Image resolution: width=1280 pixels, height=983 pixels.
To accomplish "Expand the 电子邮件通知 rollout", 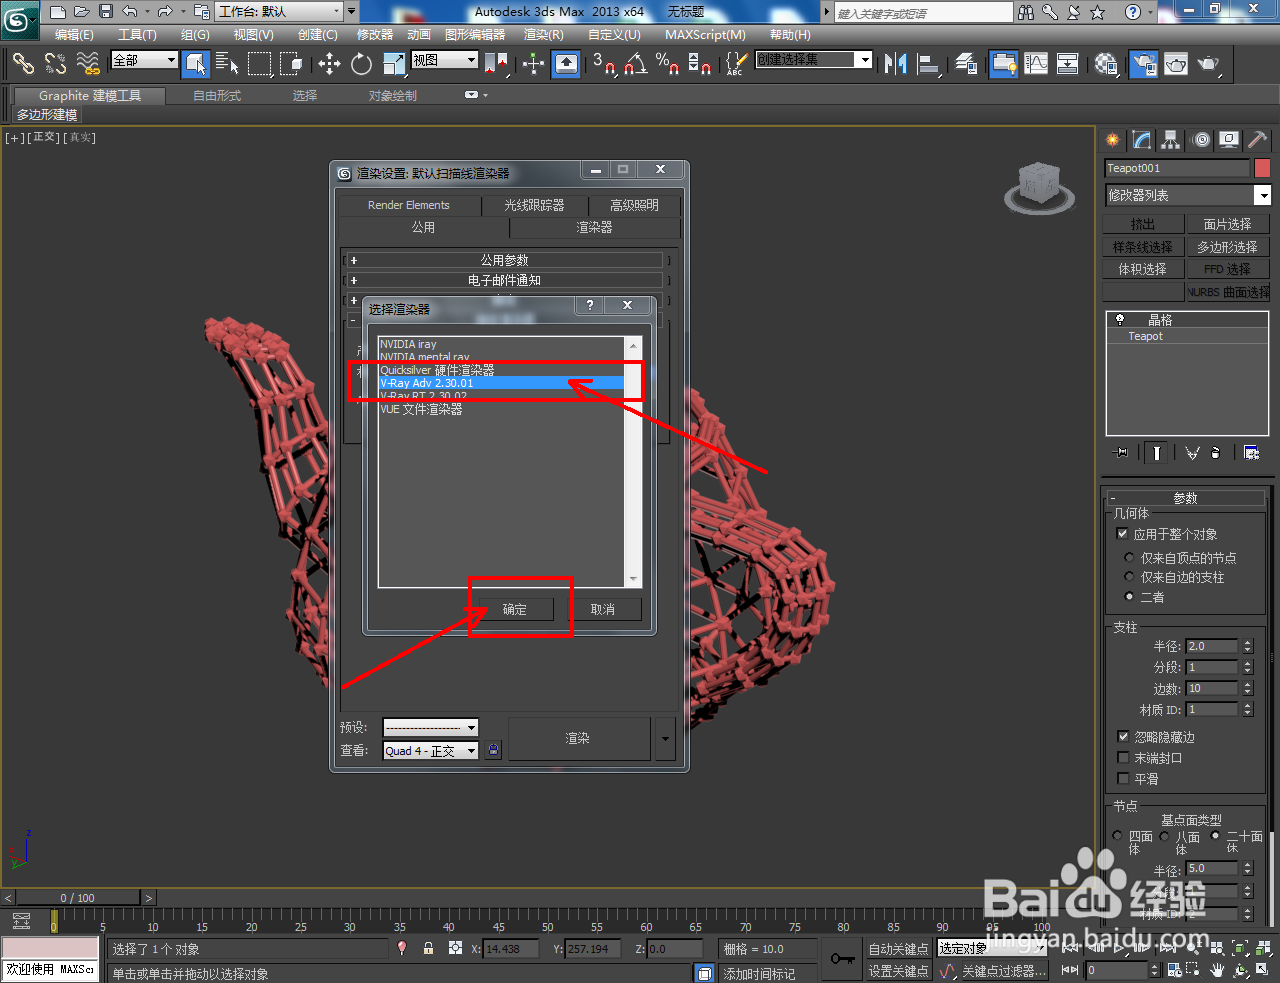I will click(504, 281).
